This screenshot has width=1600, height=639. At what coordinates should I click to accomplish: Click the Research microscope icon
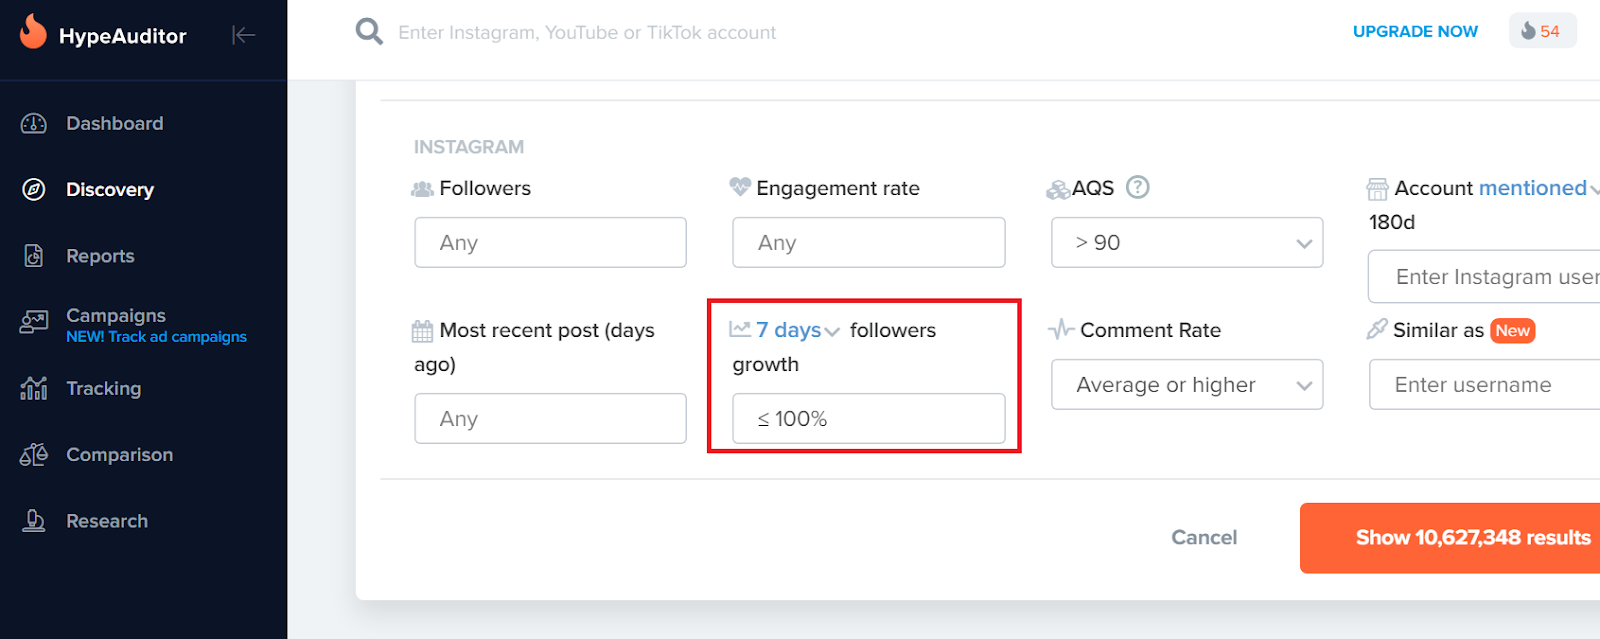34,521
